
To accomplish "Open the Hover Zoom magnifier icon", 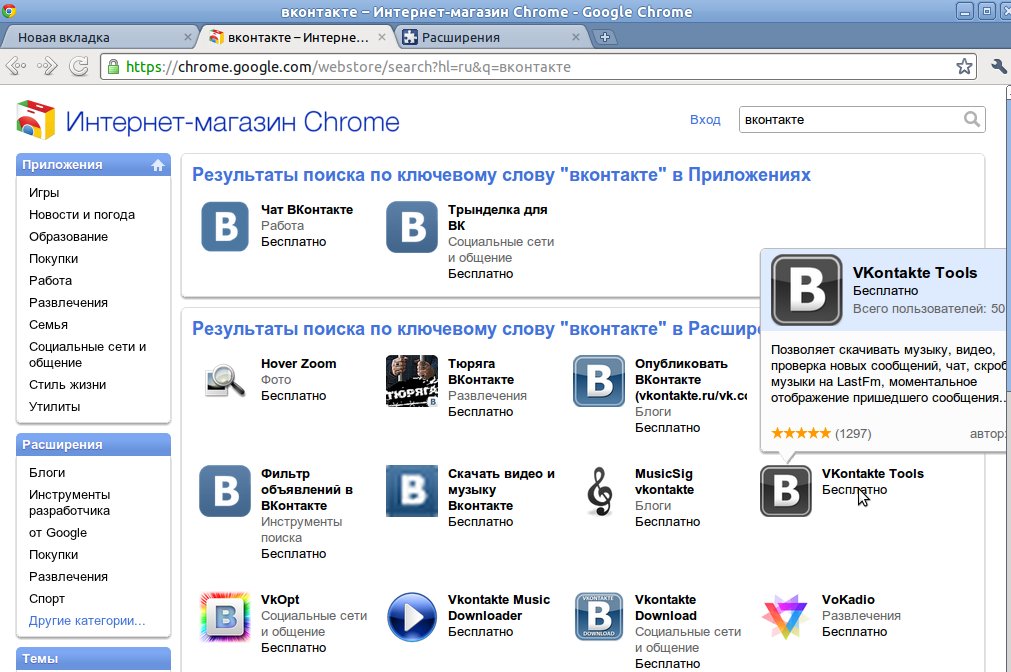I will pyautogui.click(x=225, y=380).
